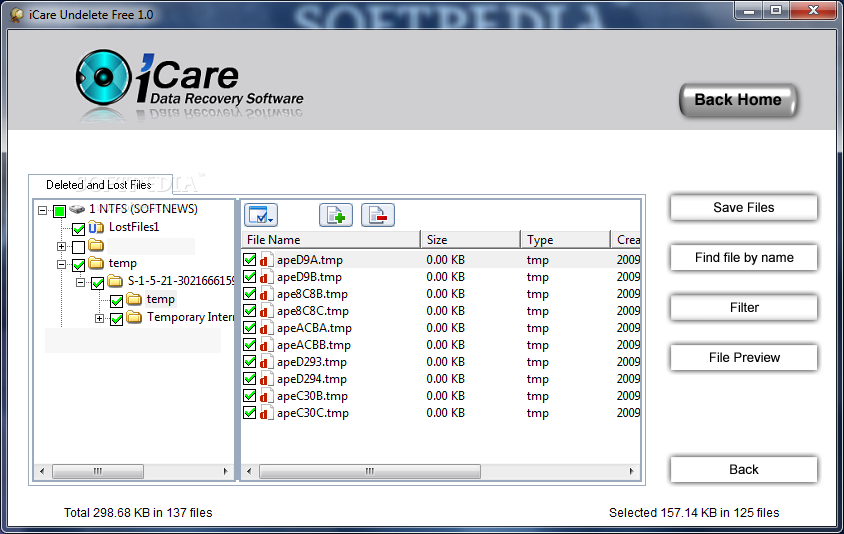Click the file list scroll right arrow
The image size is (844, 534).
click(631, 472)
